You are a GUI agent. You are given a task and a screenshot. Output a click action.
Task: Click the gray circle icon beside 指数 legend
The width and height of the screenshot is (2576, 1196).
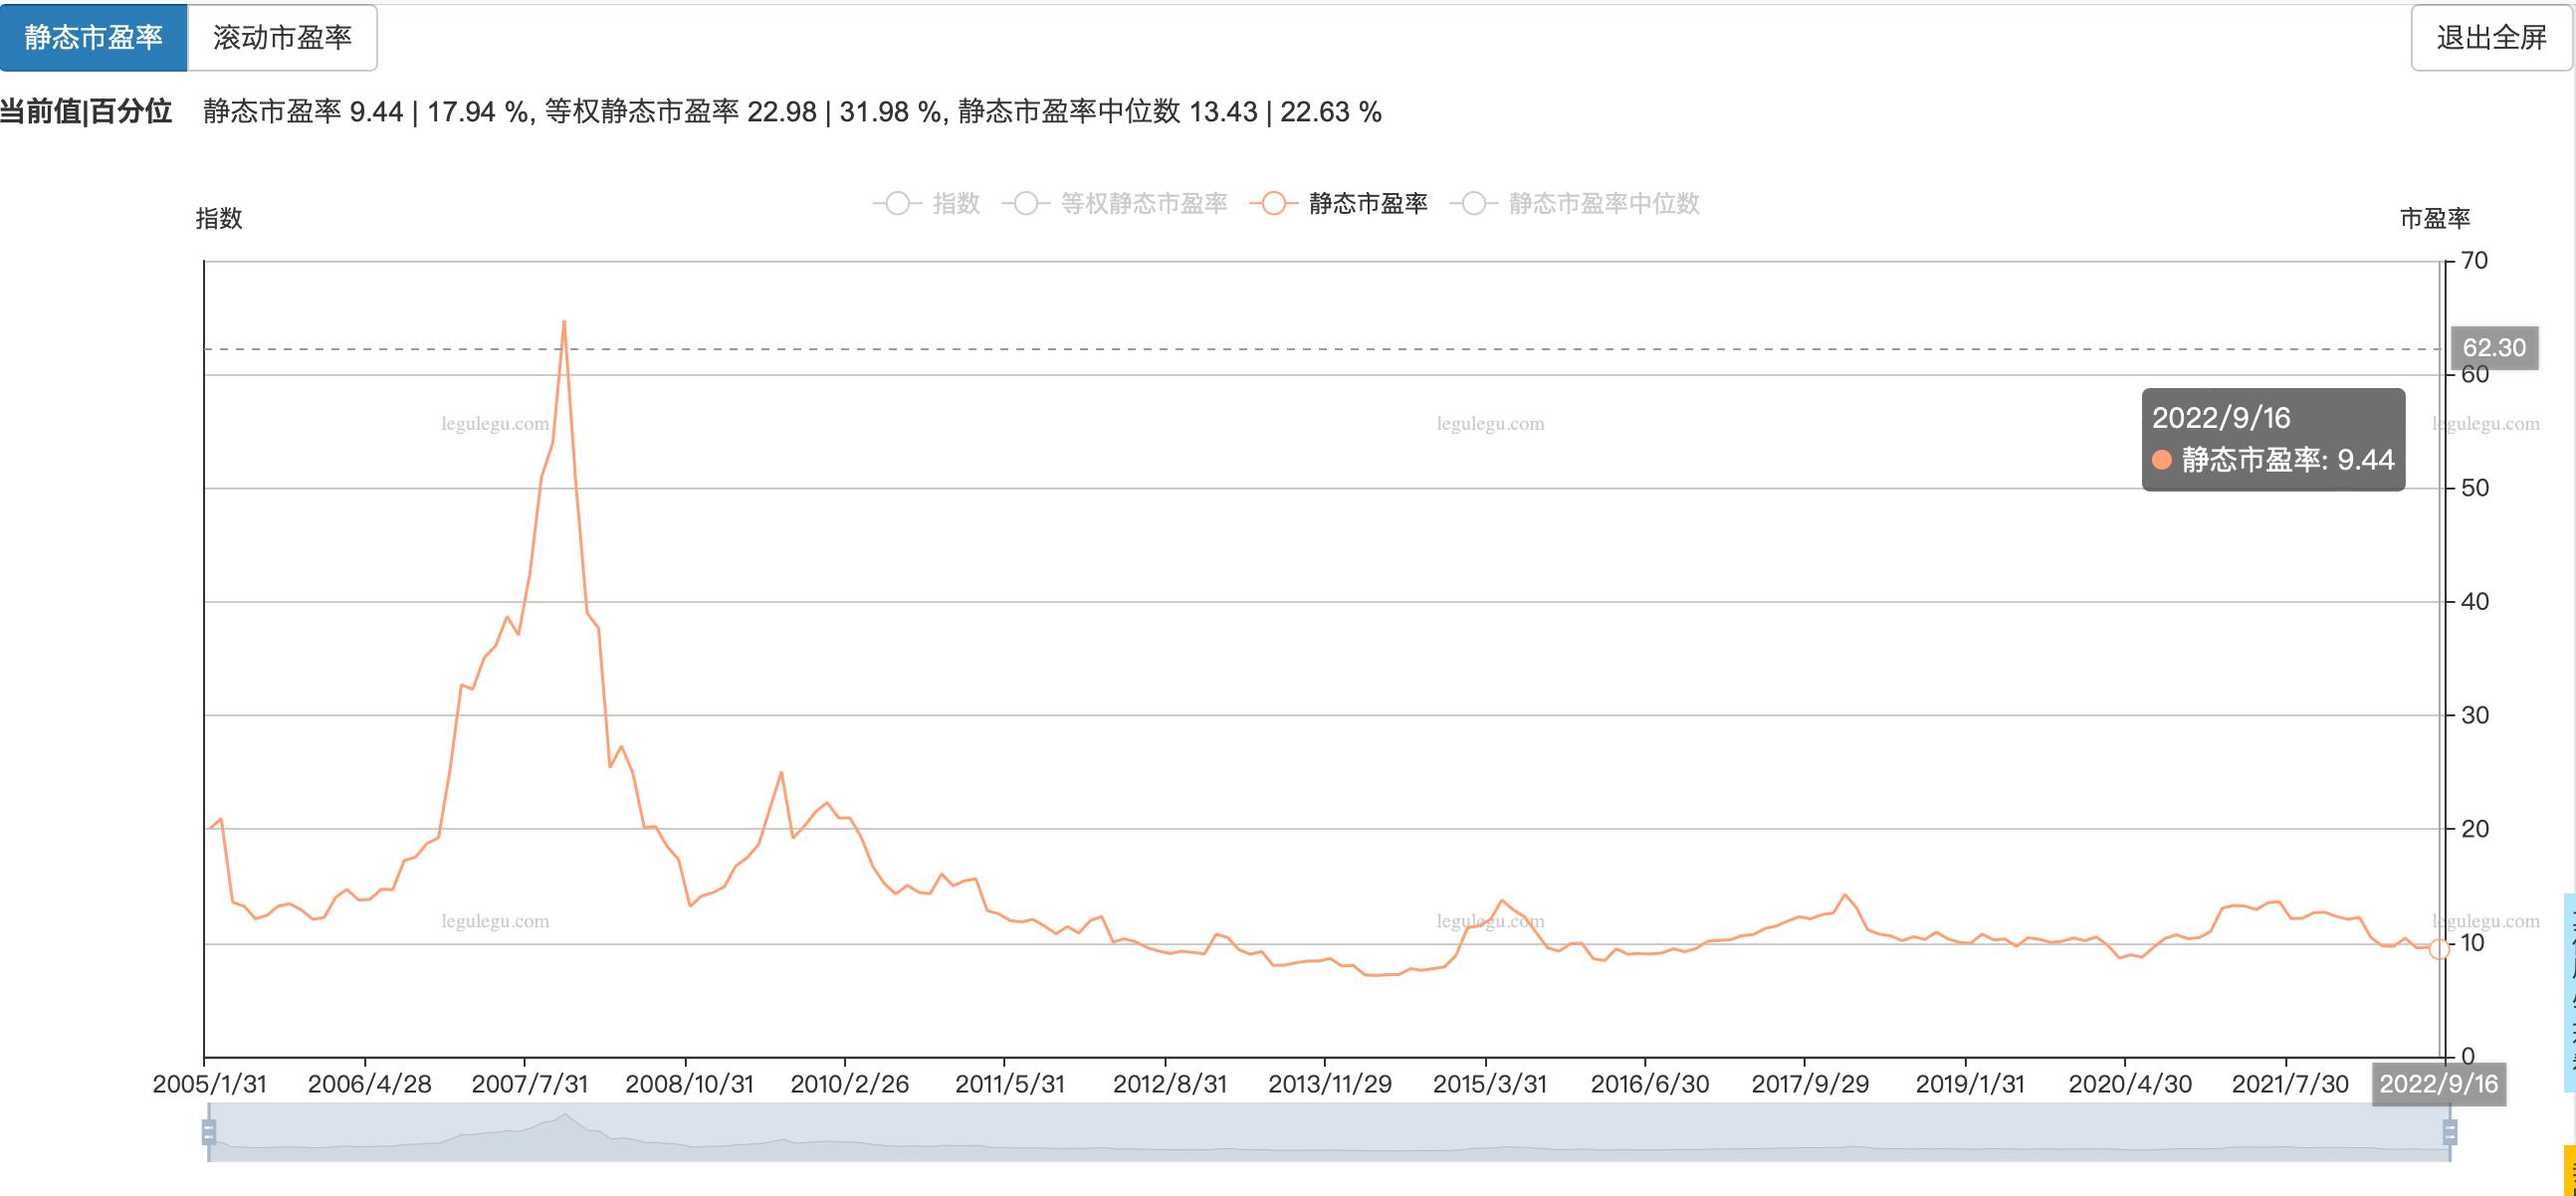[x=897, y=204]
